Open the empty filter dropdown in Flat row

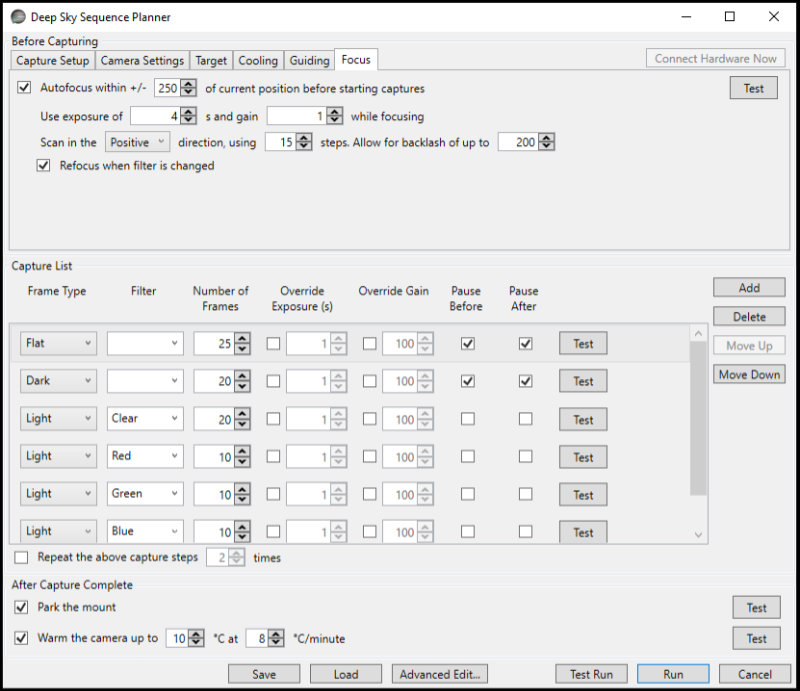(x=145, y=343)
